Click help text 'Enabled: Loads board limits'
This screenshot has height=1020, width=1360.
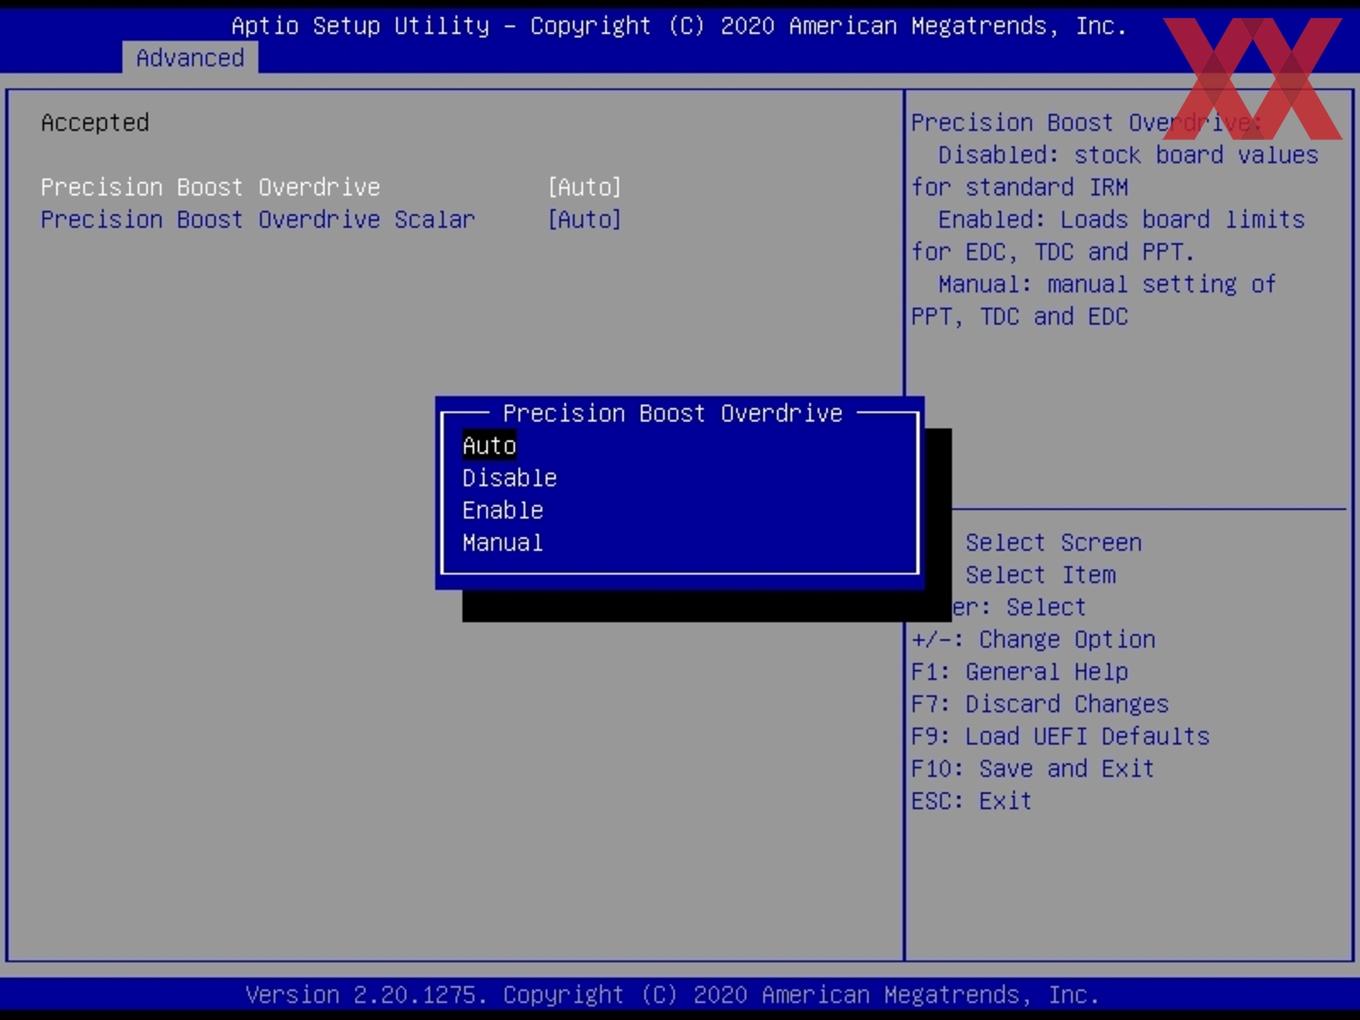1121,219
